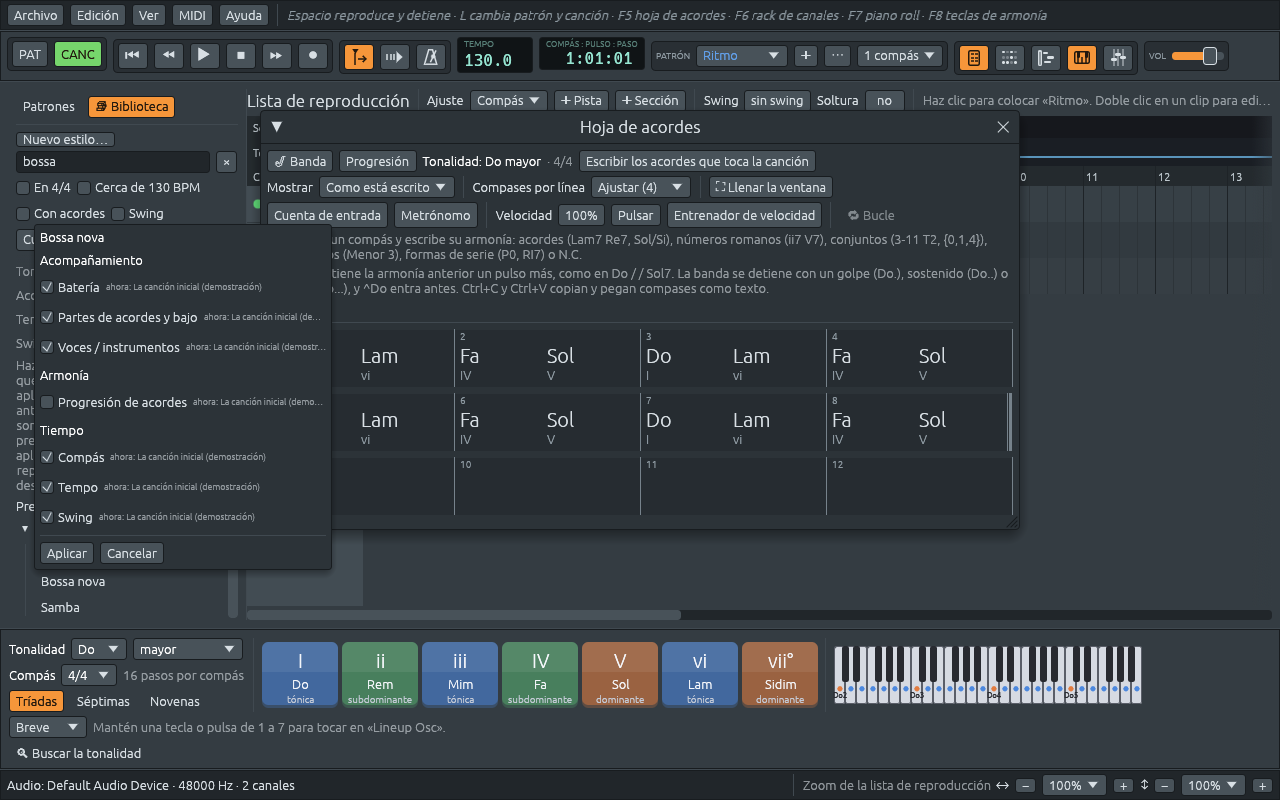Click Llenar la ventana button
Image resolution: width=1280 pixels, height=800 pixels.
click(771, 187)
